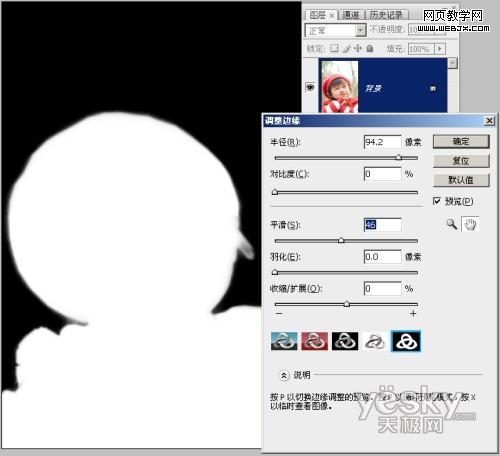Click the lock all padlock icon
500x456 pixels.
coord(370,49)
